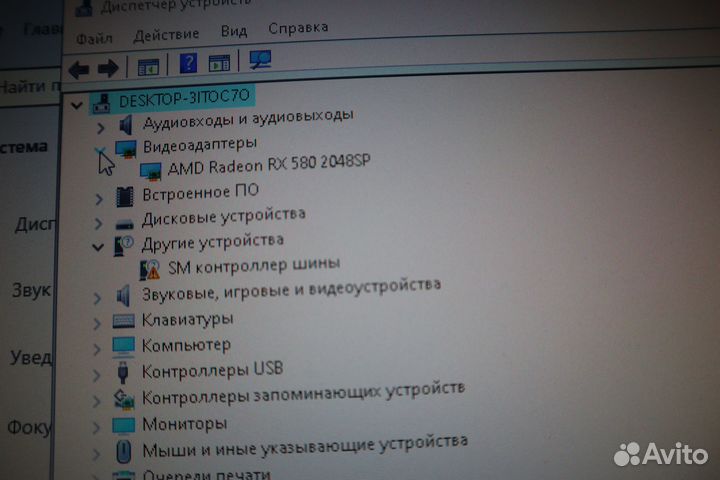Image resolution: width=720 pixels, height=480 pixels.
Task: Click the Мониторы screen icon
Action: (x=124, y=425)
